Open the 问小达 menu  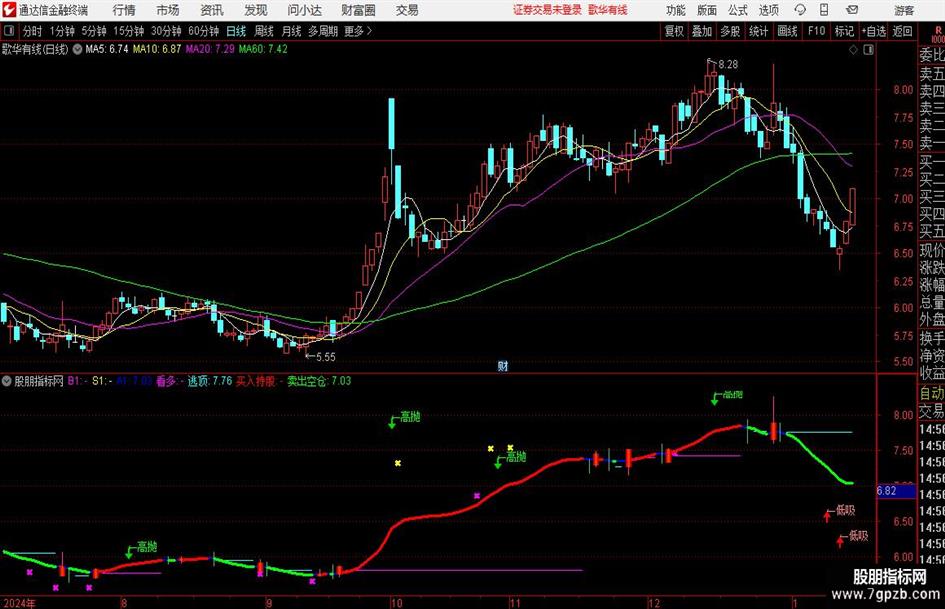(305, 10)
